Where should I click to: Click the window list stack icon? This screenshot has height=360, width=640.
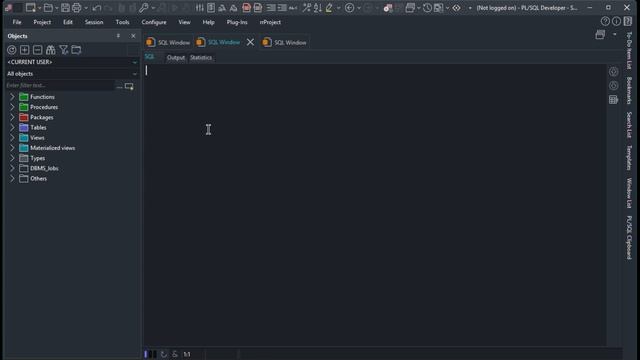[x=410, y=8]
